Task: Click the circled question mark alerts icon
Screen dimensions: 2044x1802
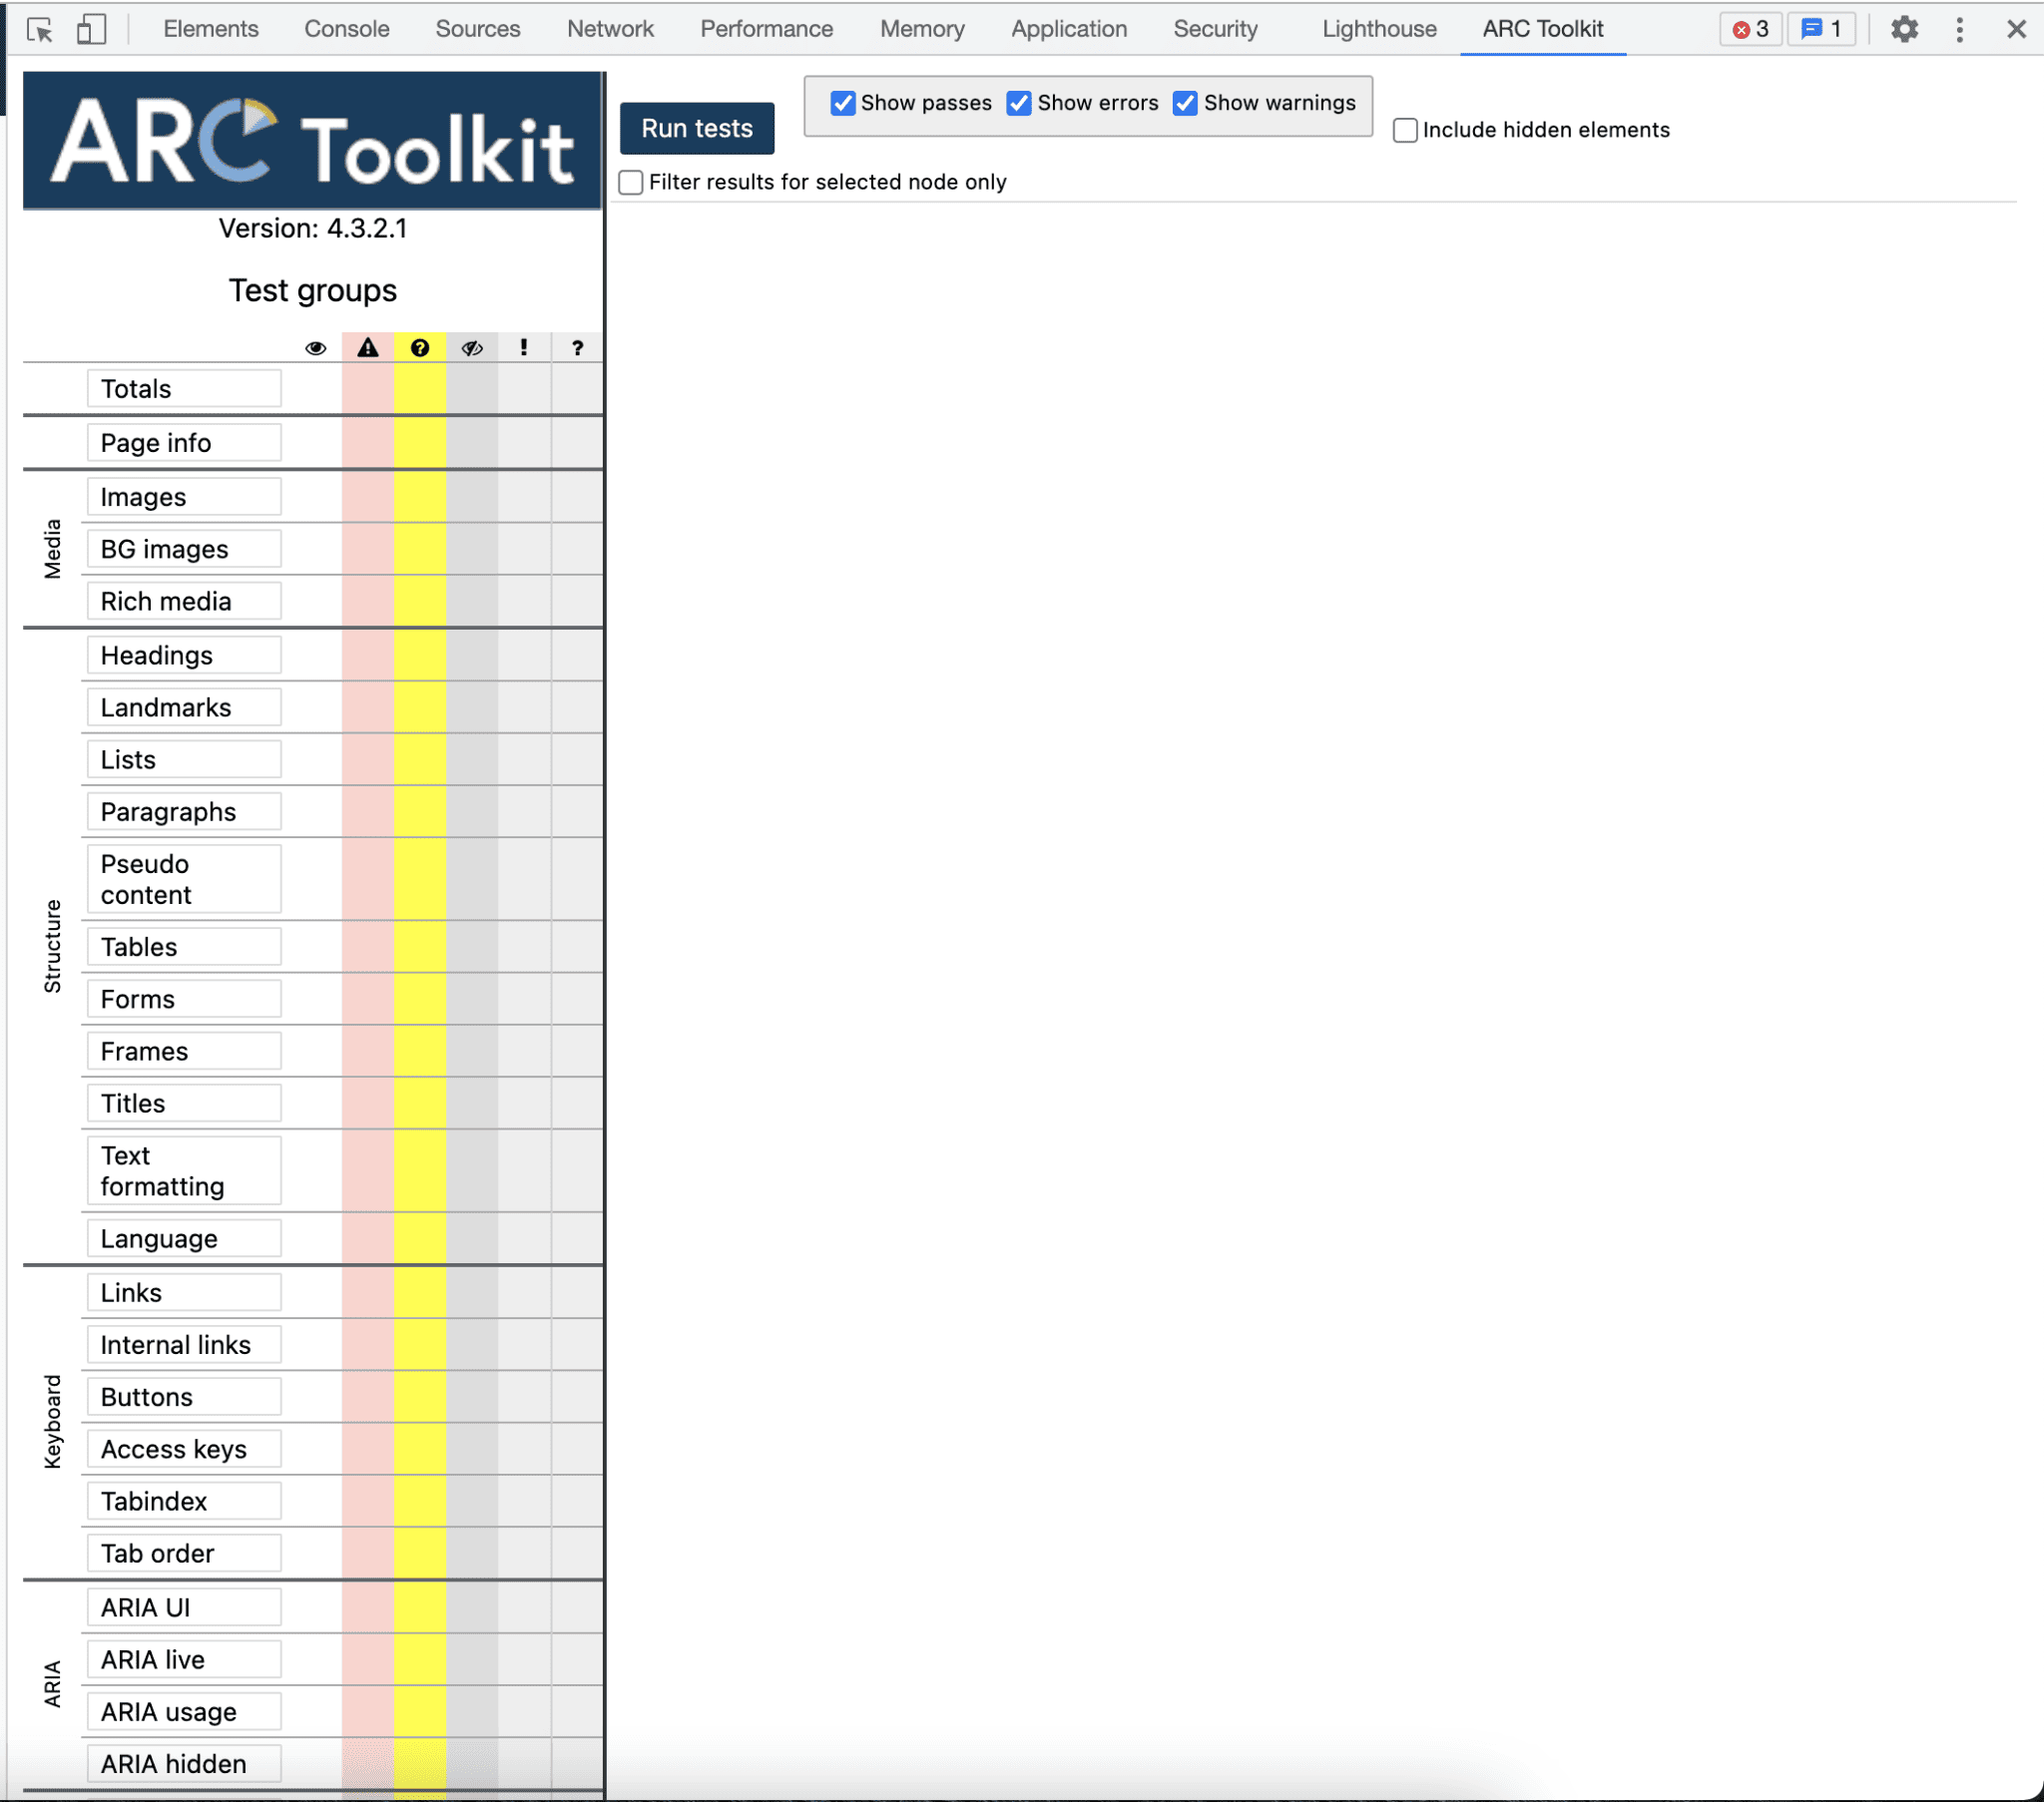Action: (x=420, y=348)
